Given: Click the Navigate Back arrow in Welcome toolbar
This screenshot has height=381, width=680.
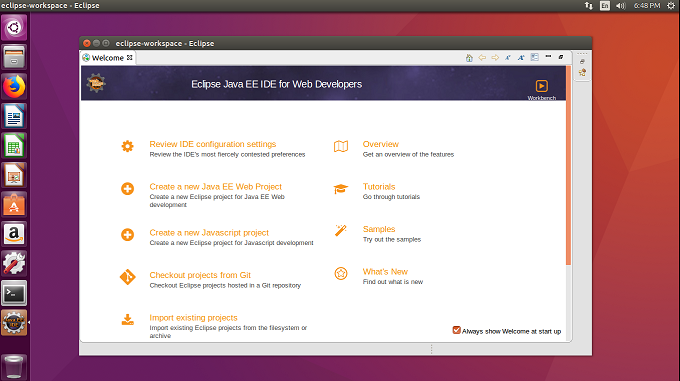Looking at the screenshot, I should coord(482,58).
